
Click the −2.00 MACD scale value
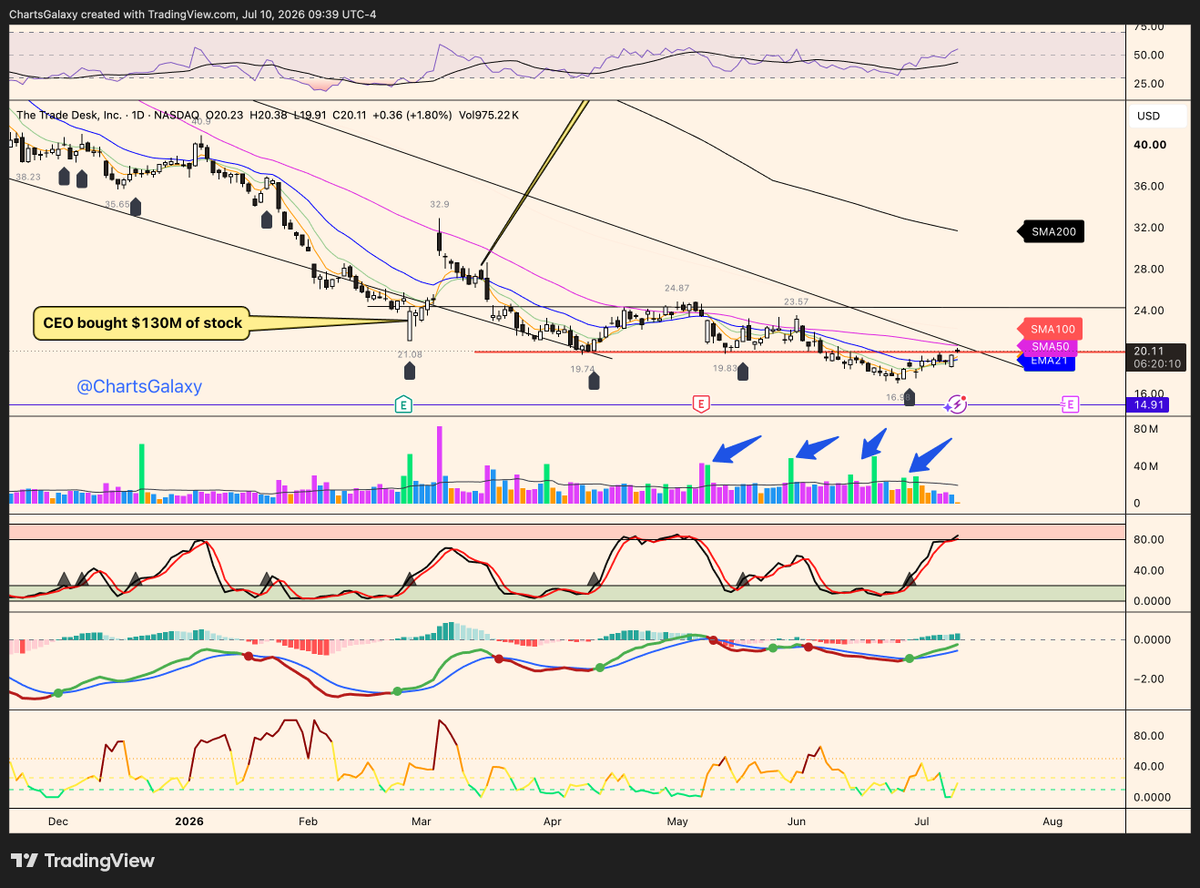pos(1151,679)
